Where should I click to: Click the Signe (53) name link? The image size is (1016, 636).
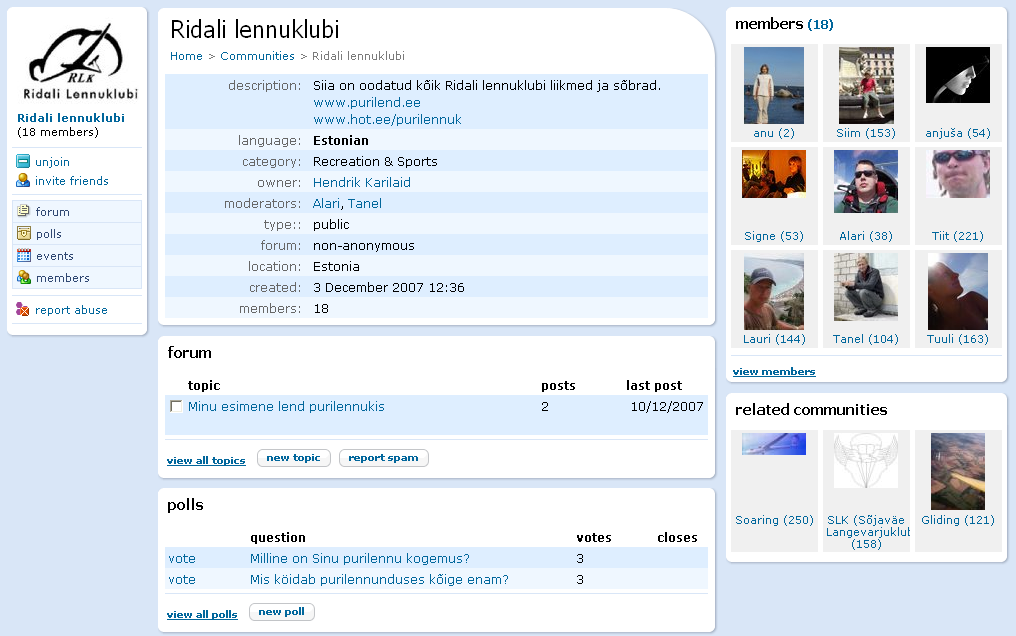[x=774, y=236]
